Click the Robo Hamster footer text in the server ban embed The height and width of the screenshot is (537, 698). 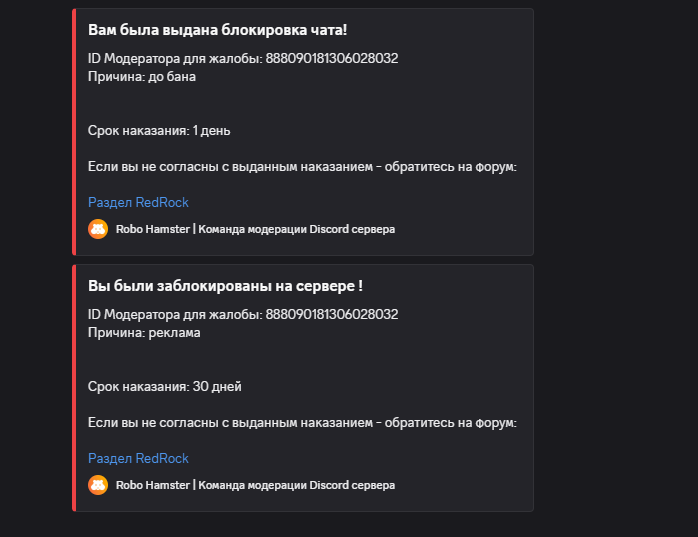(255, 485)
